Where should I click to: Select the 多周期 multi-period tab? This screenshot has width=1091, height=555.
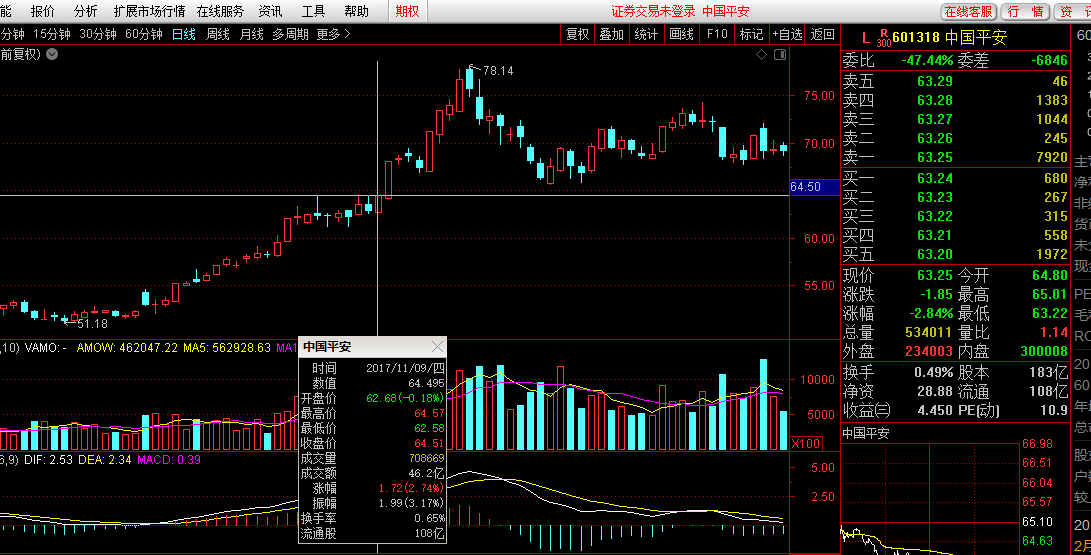[x=290, y=34]
